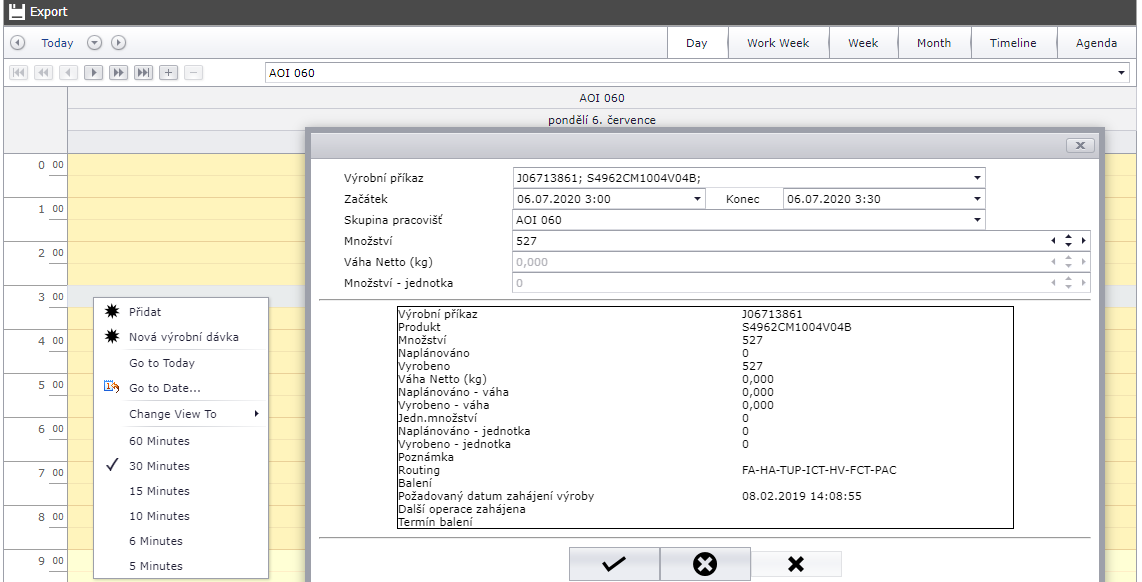This screenshot has width=1142, height=582.
Task: Jump to the last resource page
Action: (143, 73)
